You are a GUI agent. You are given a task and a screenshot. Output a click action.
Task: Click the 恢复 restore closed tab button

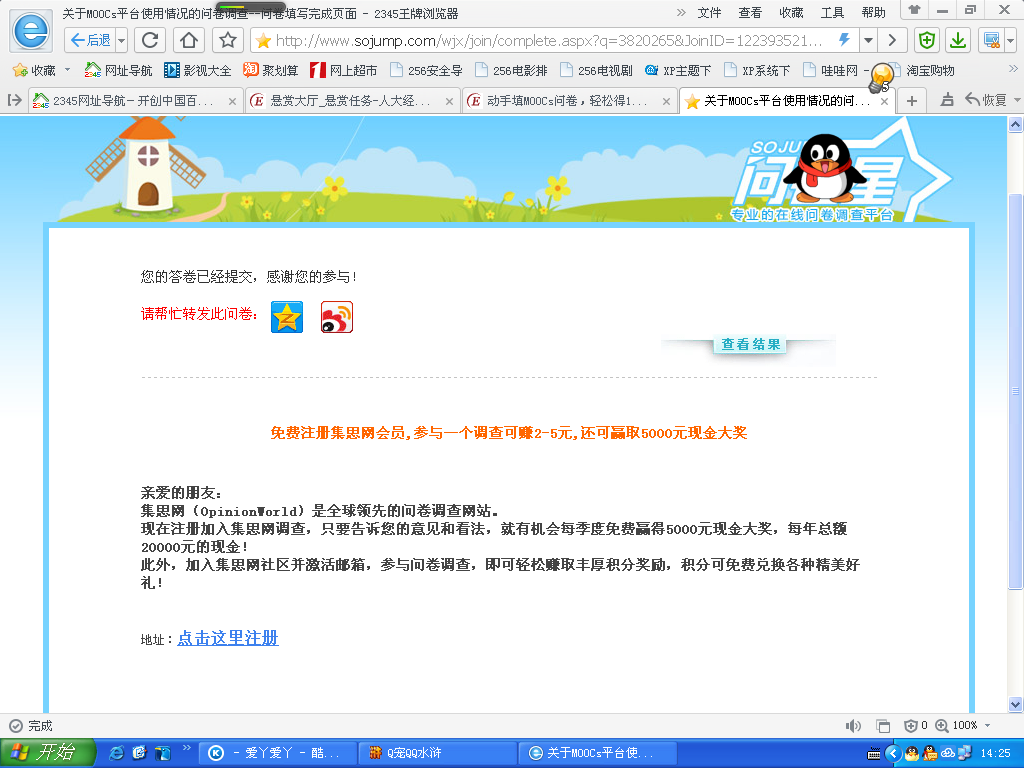[987, 100]
